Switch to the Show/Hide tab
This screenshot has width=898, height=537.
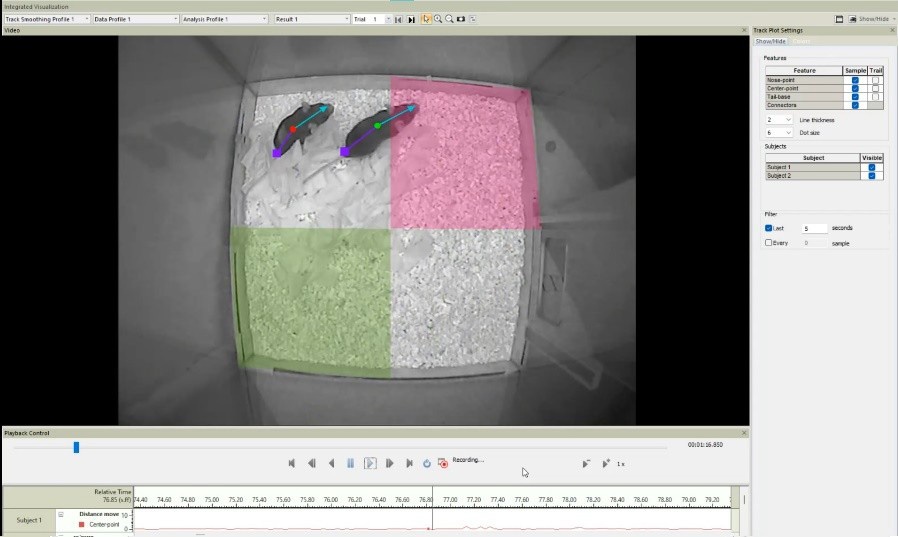[x=770, y=41]
